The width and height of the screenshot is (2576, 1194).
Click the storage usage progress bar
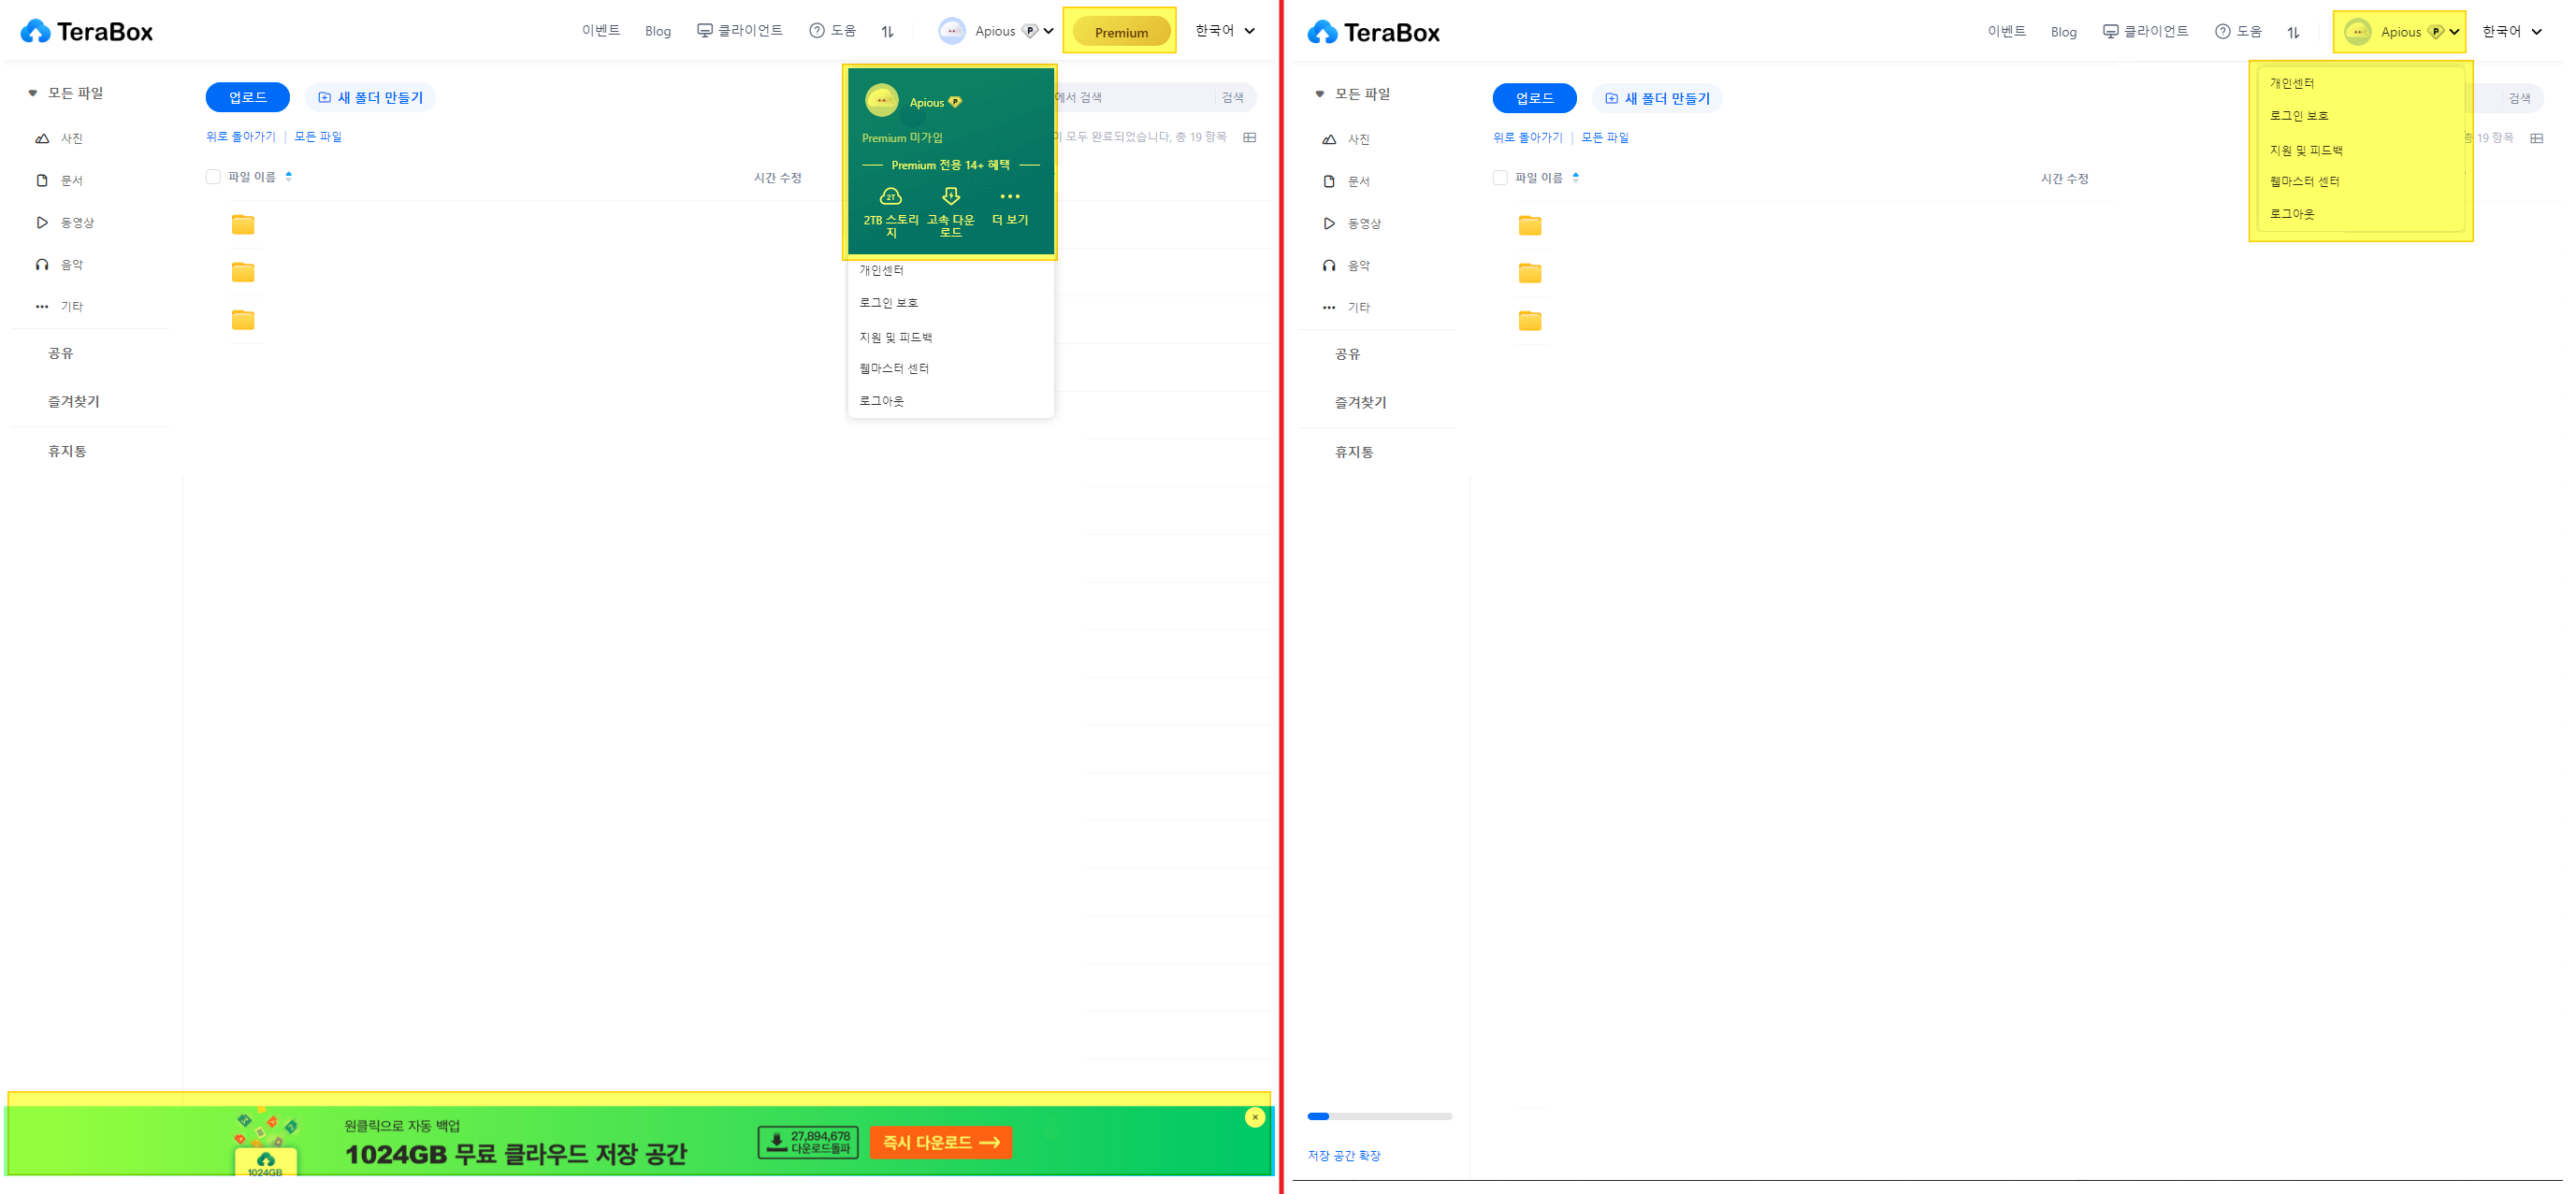coord(1379,1116)
